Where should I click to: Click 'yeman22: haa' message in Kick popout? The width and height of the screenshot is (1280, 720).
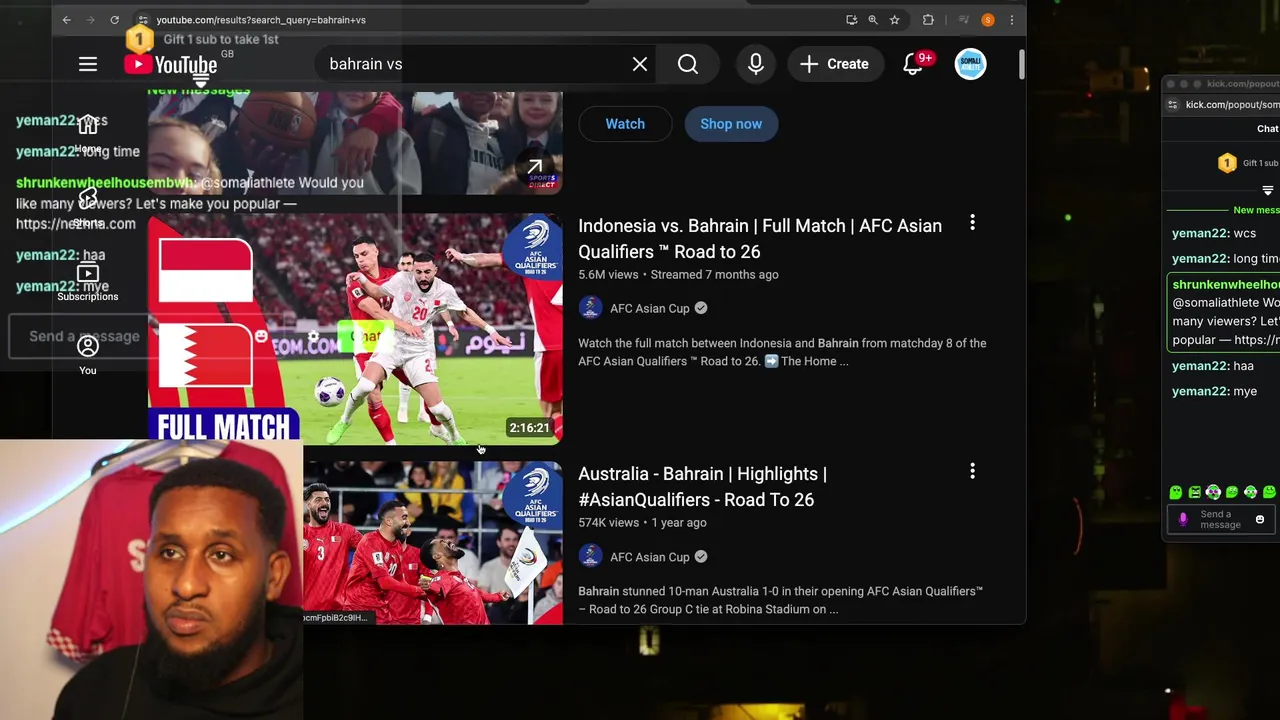point(1213,366)
